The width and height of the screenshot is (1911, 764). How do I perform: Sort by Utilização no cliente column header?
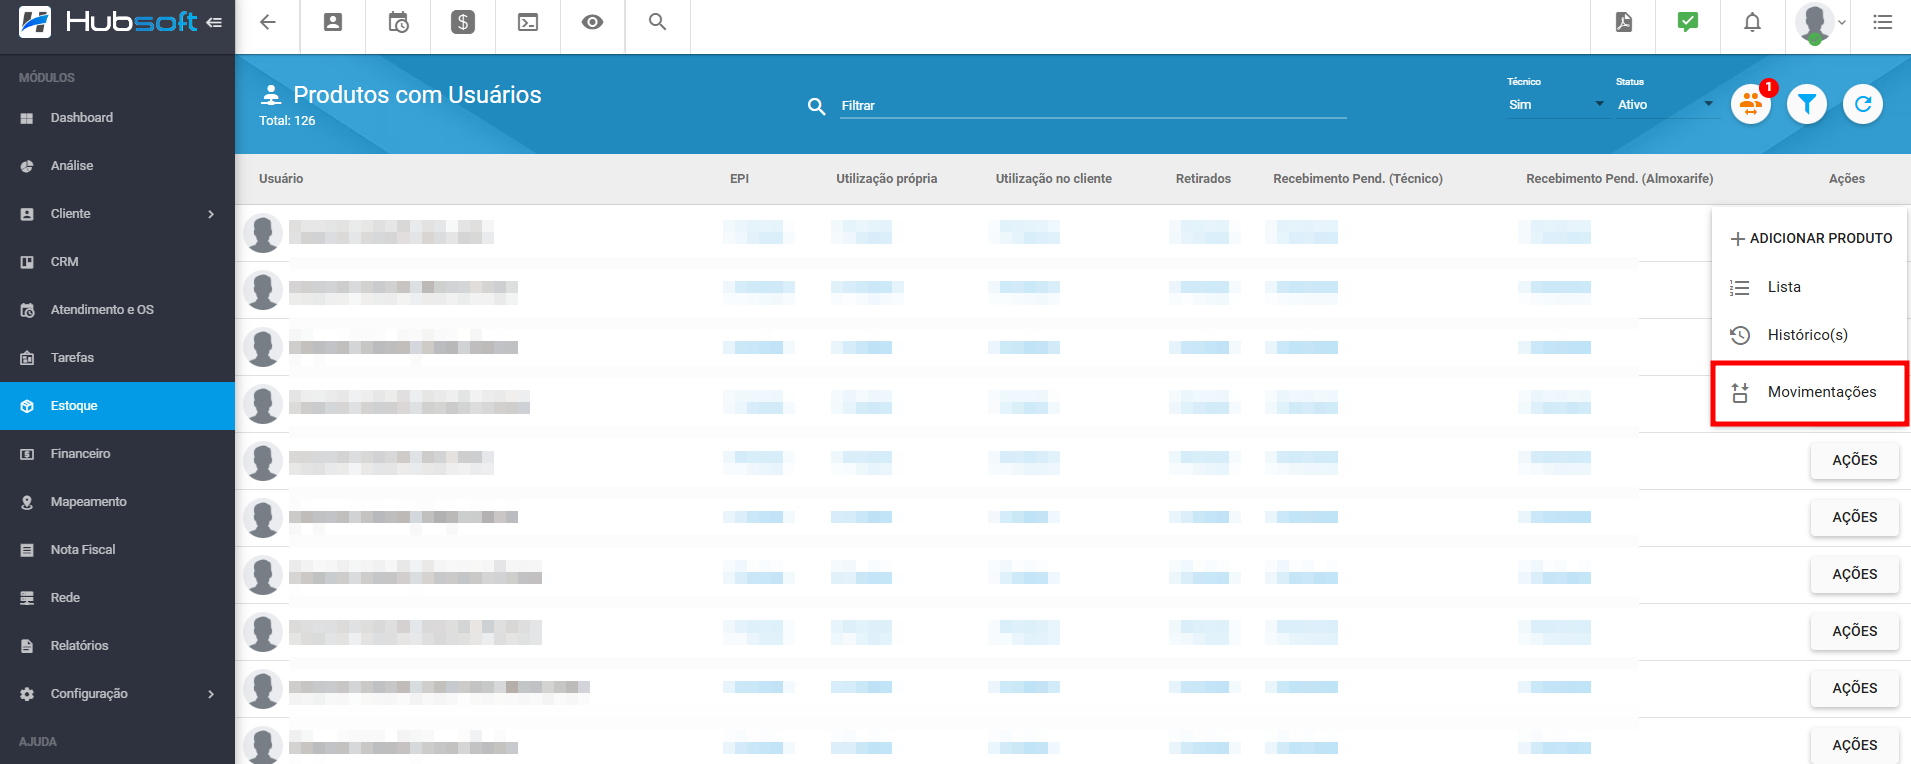tap(1054, 179)
